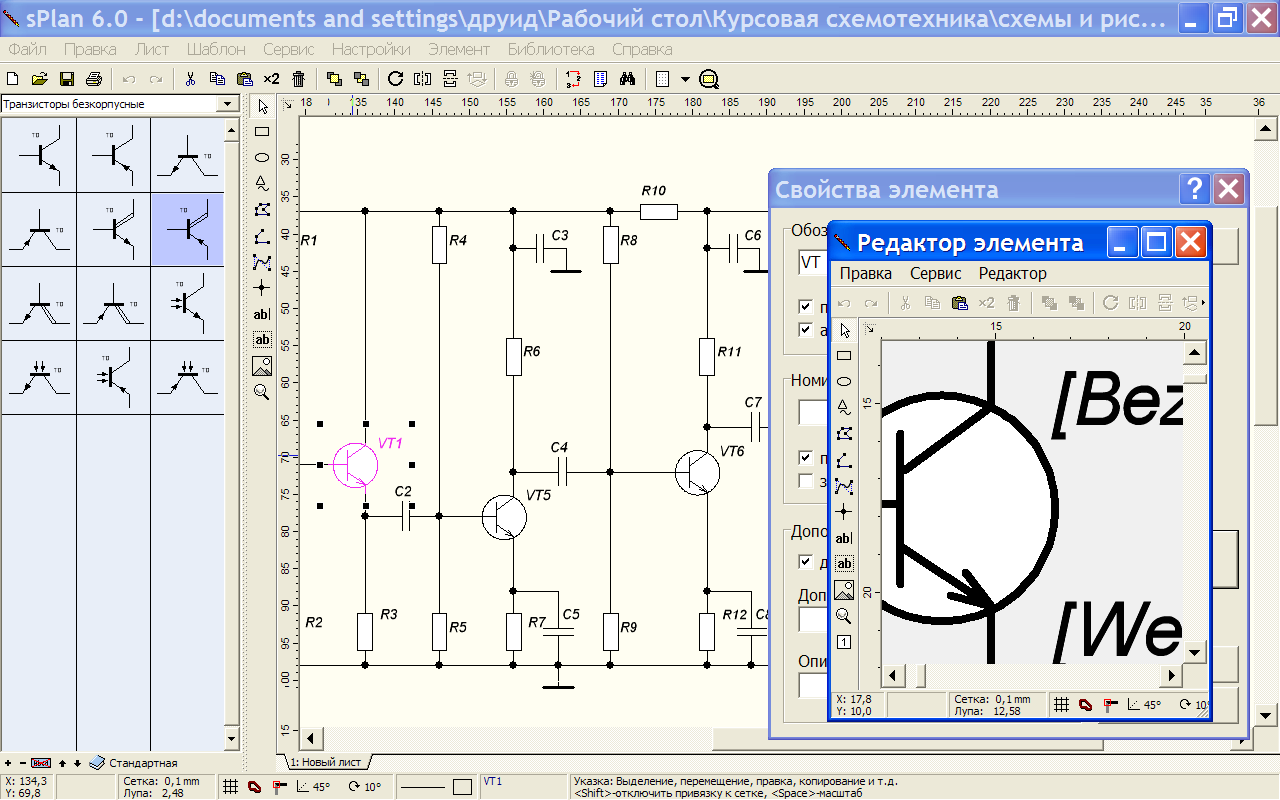Duplicate selection with the x2 icon in main toolbar
The image size is (1280, 800).
click(271, 79)
